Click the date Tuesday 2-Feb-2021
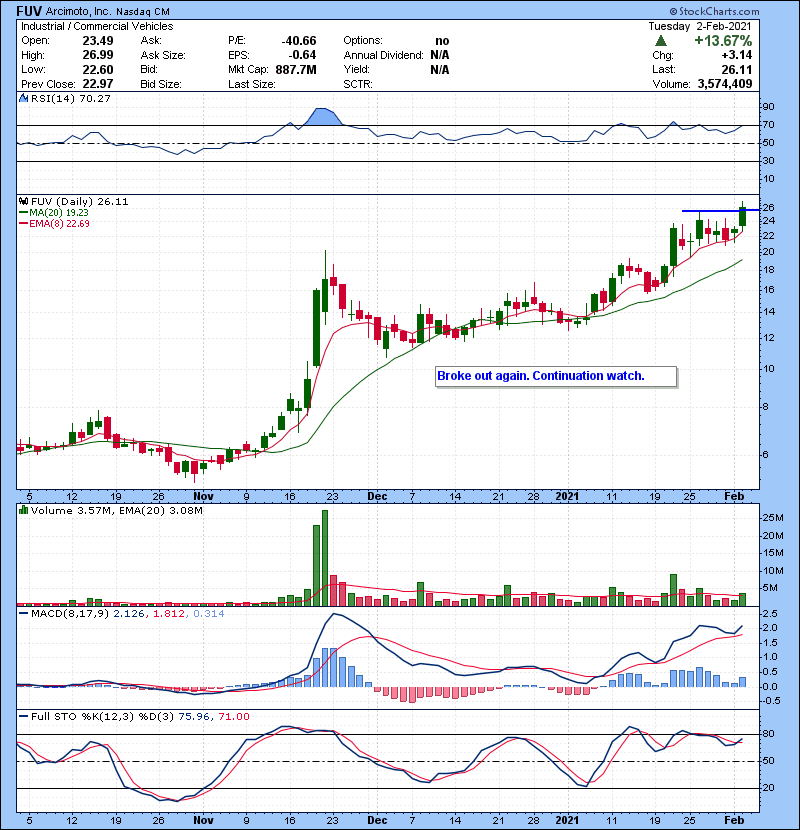Screen dimensions: 800x830 (700, 26)
